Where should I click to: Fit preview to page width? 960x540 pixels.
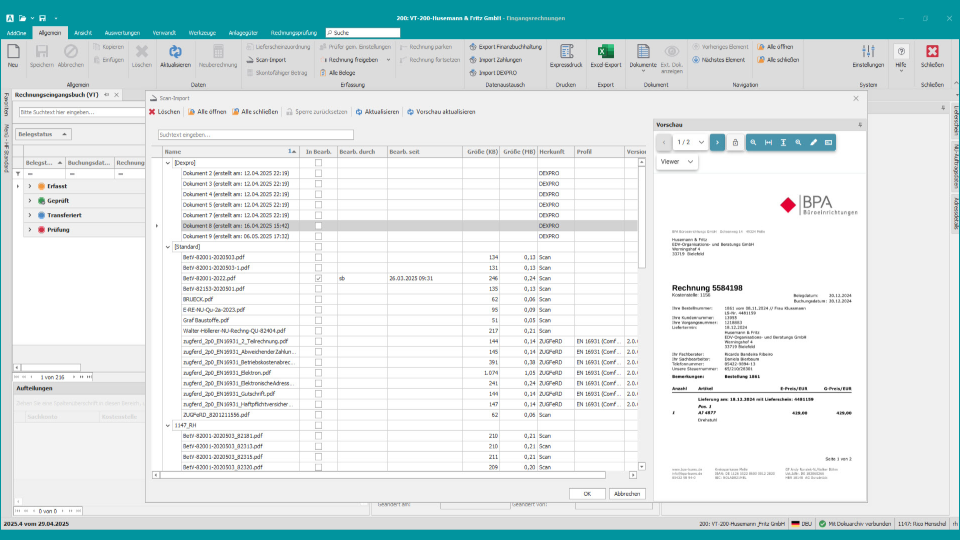tap(768, 143)
